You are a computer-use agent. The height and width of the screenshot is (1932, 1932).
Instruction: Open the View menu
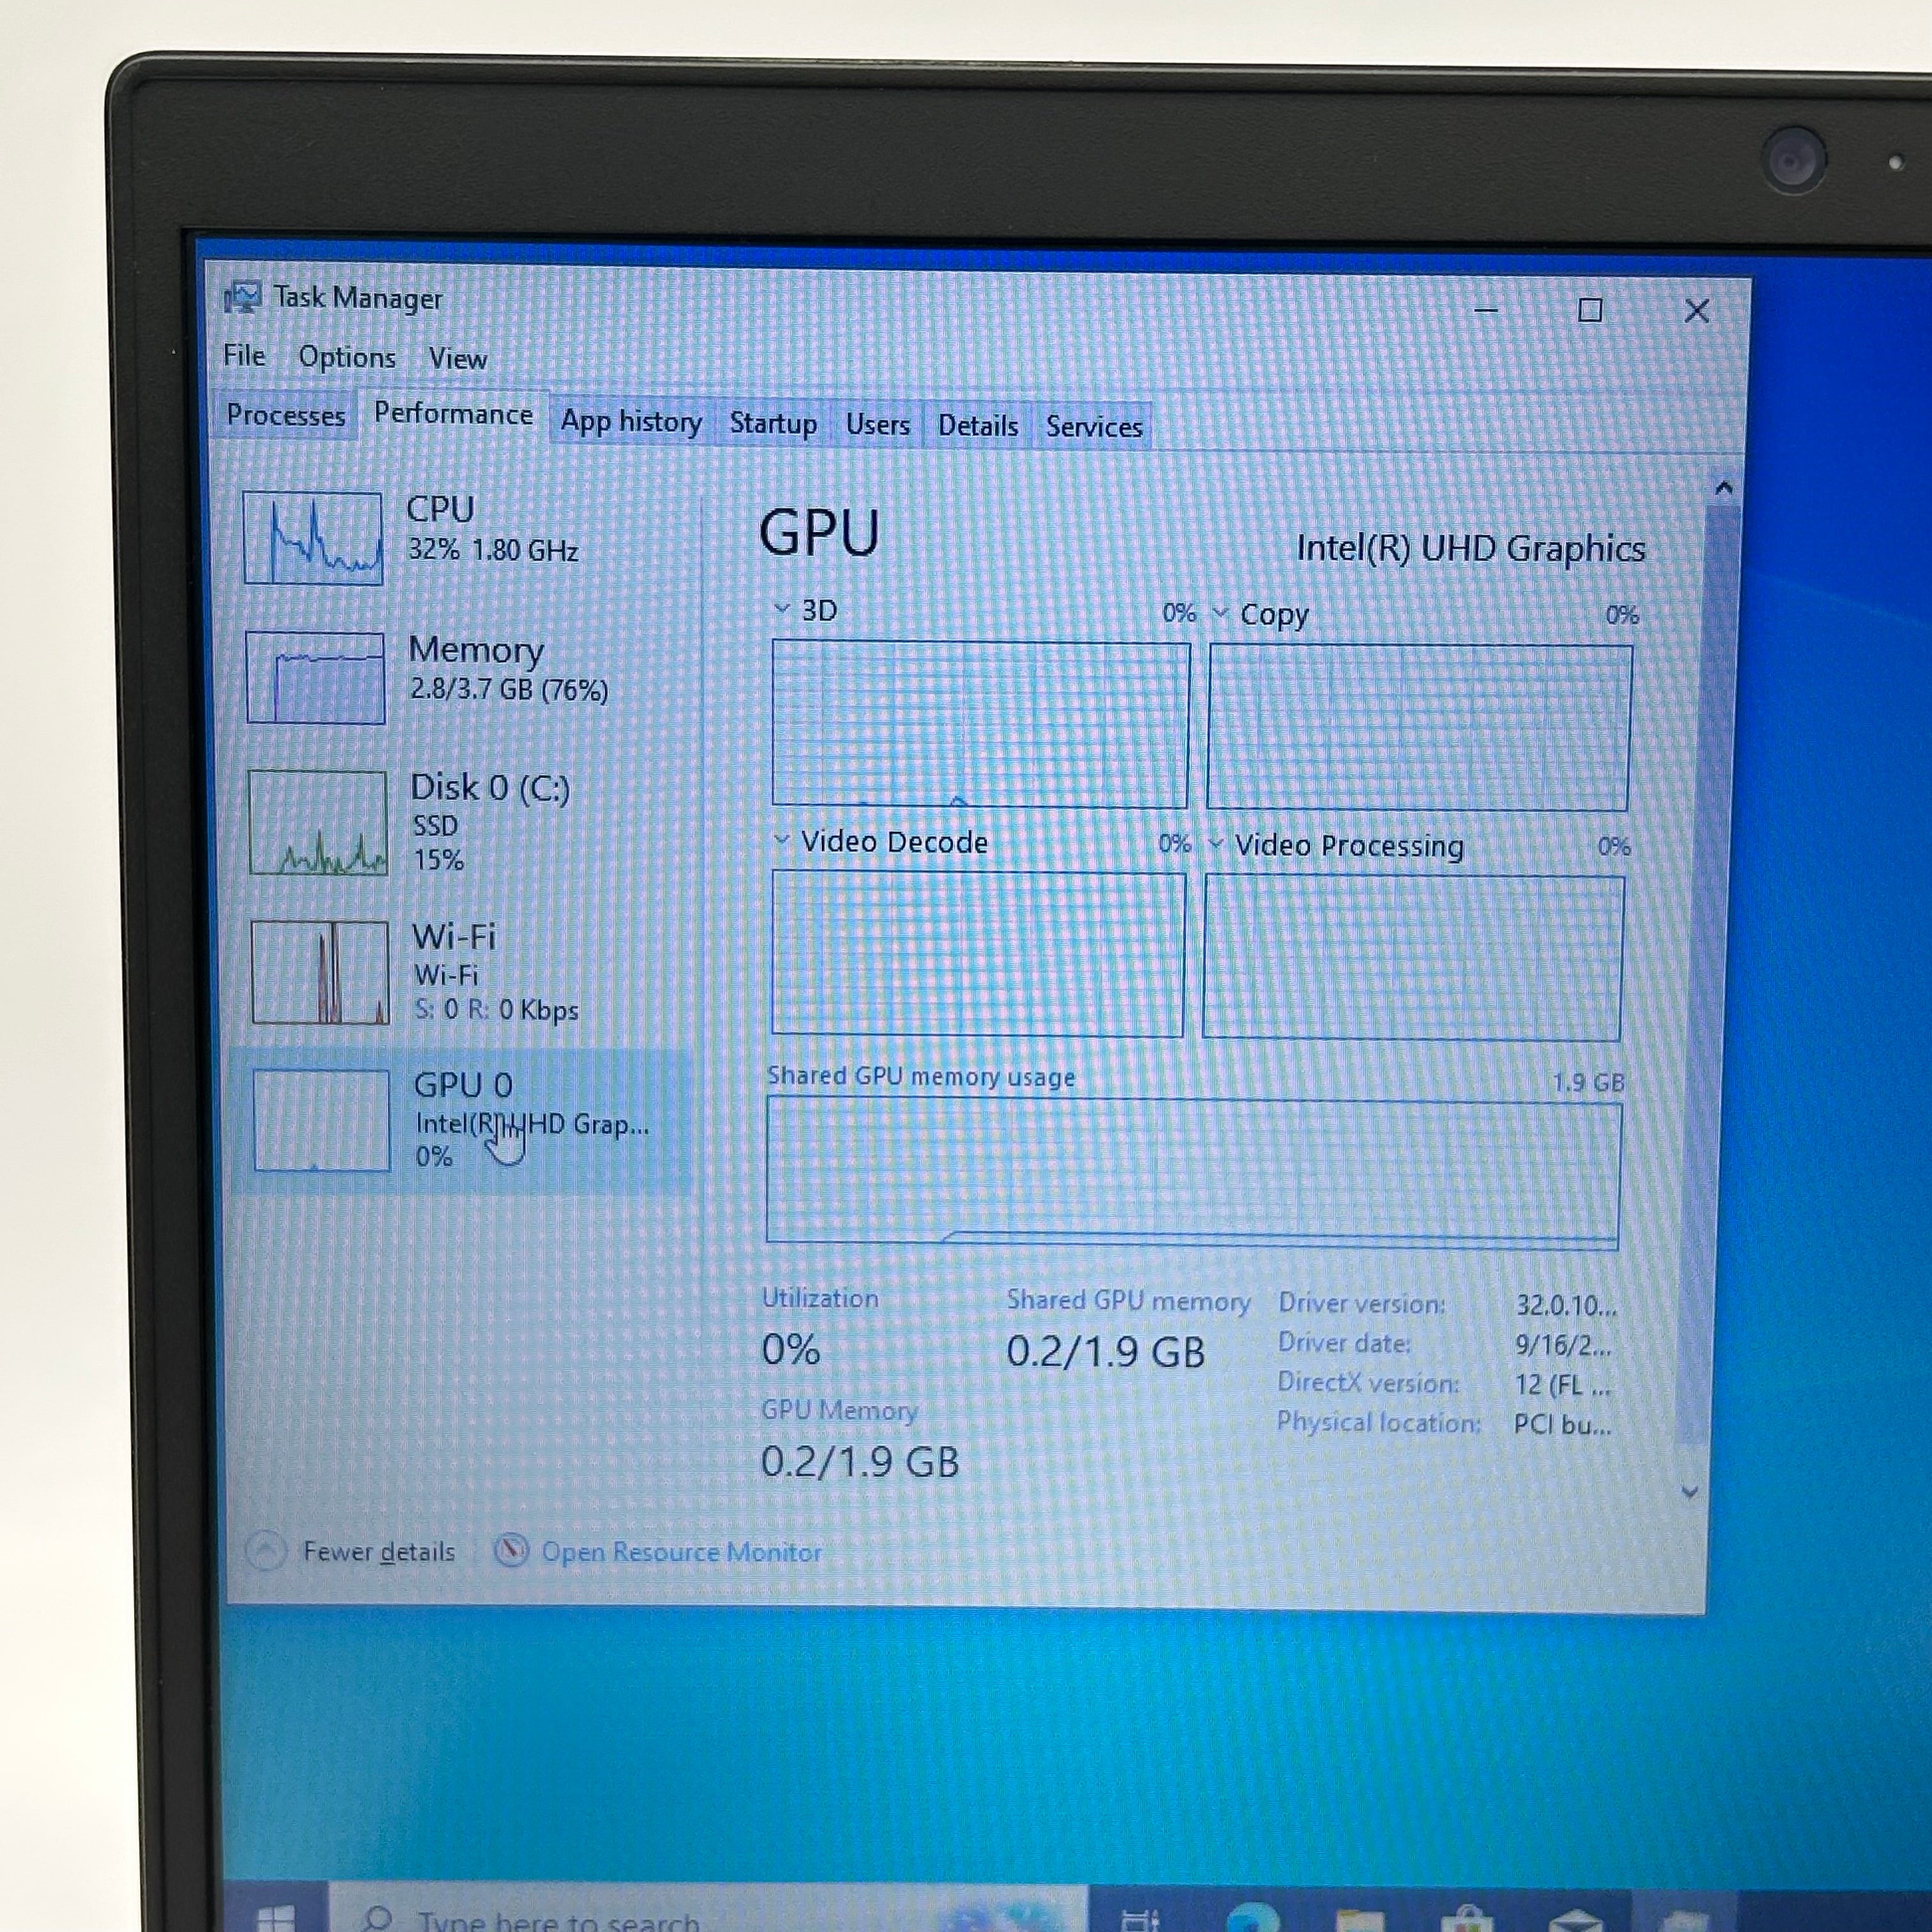458,358
